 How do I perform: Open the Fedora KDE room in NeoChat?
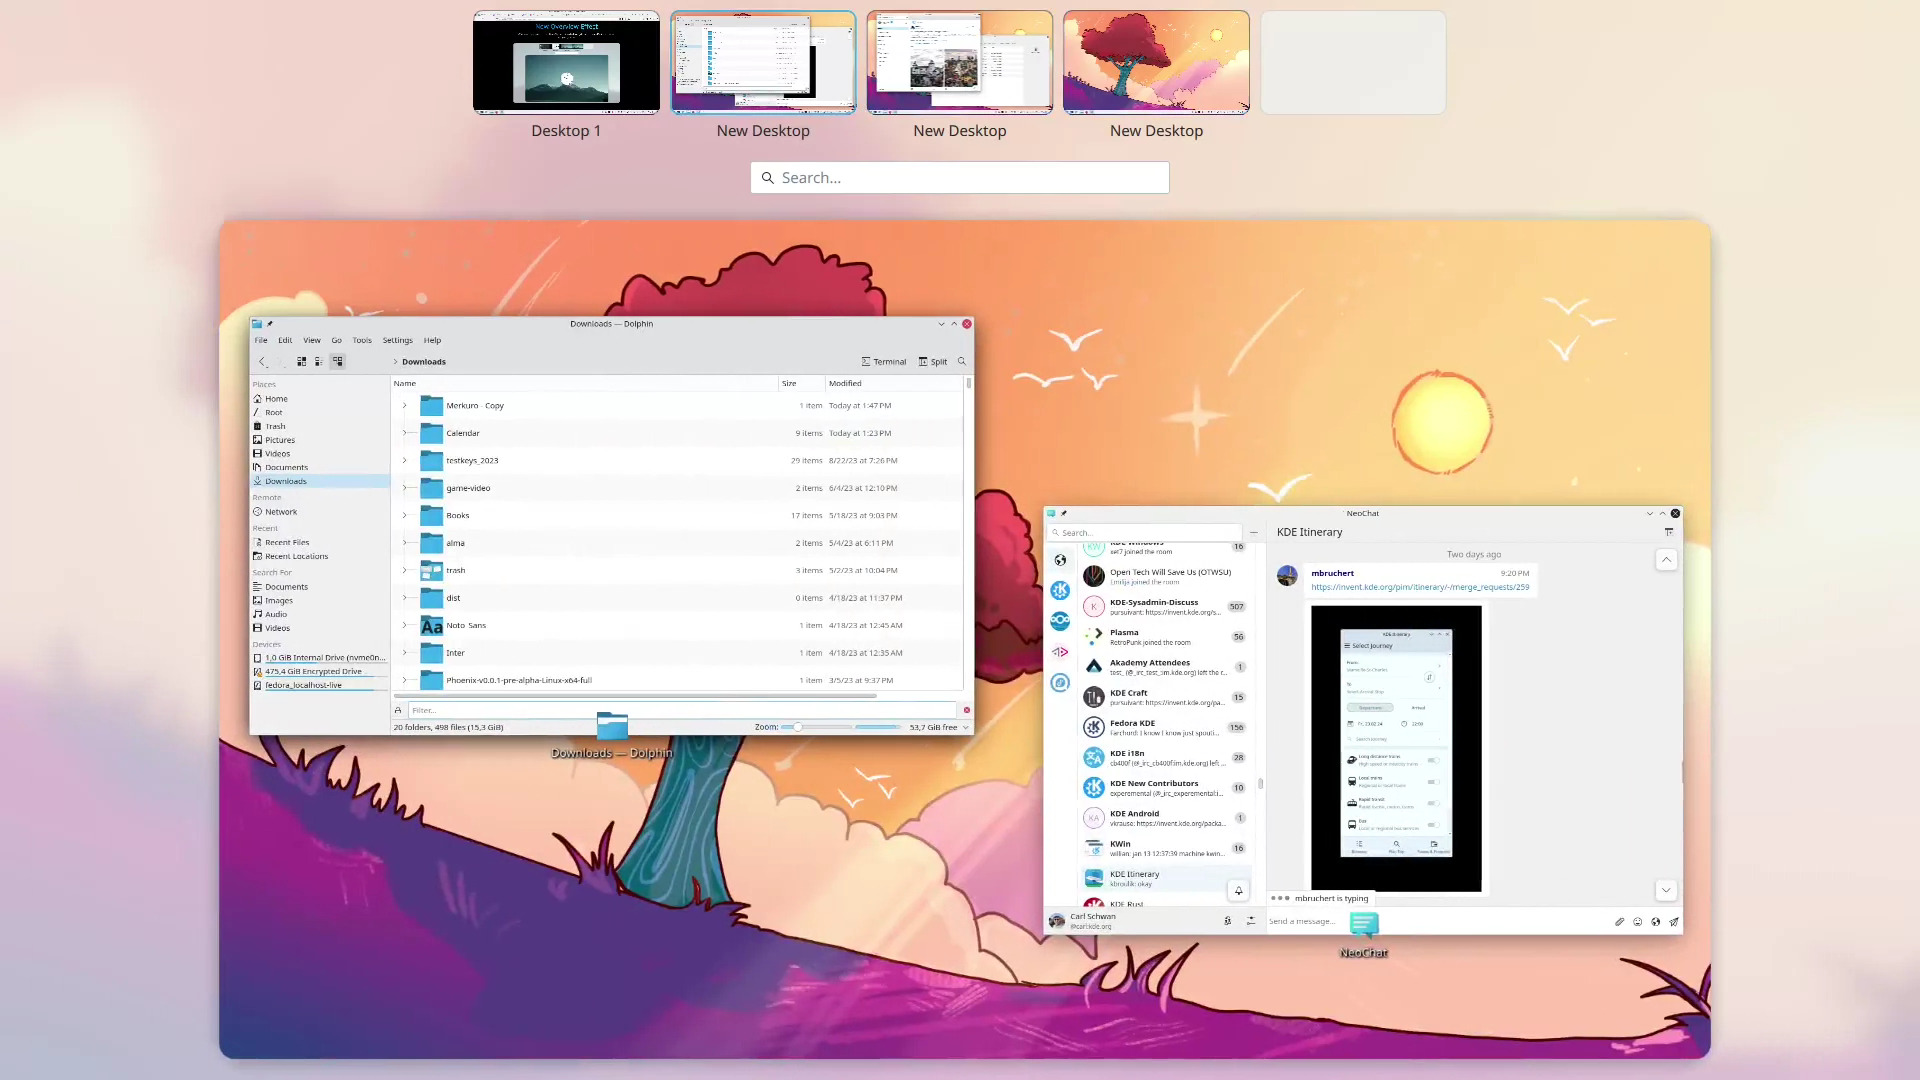click(x=1166, y=728)
